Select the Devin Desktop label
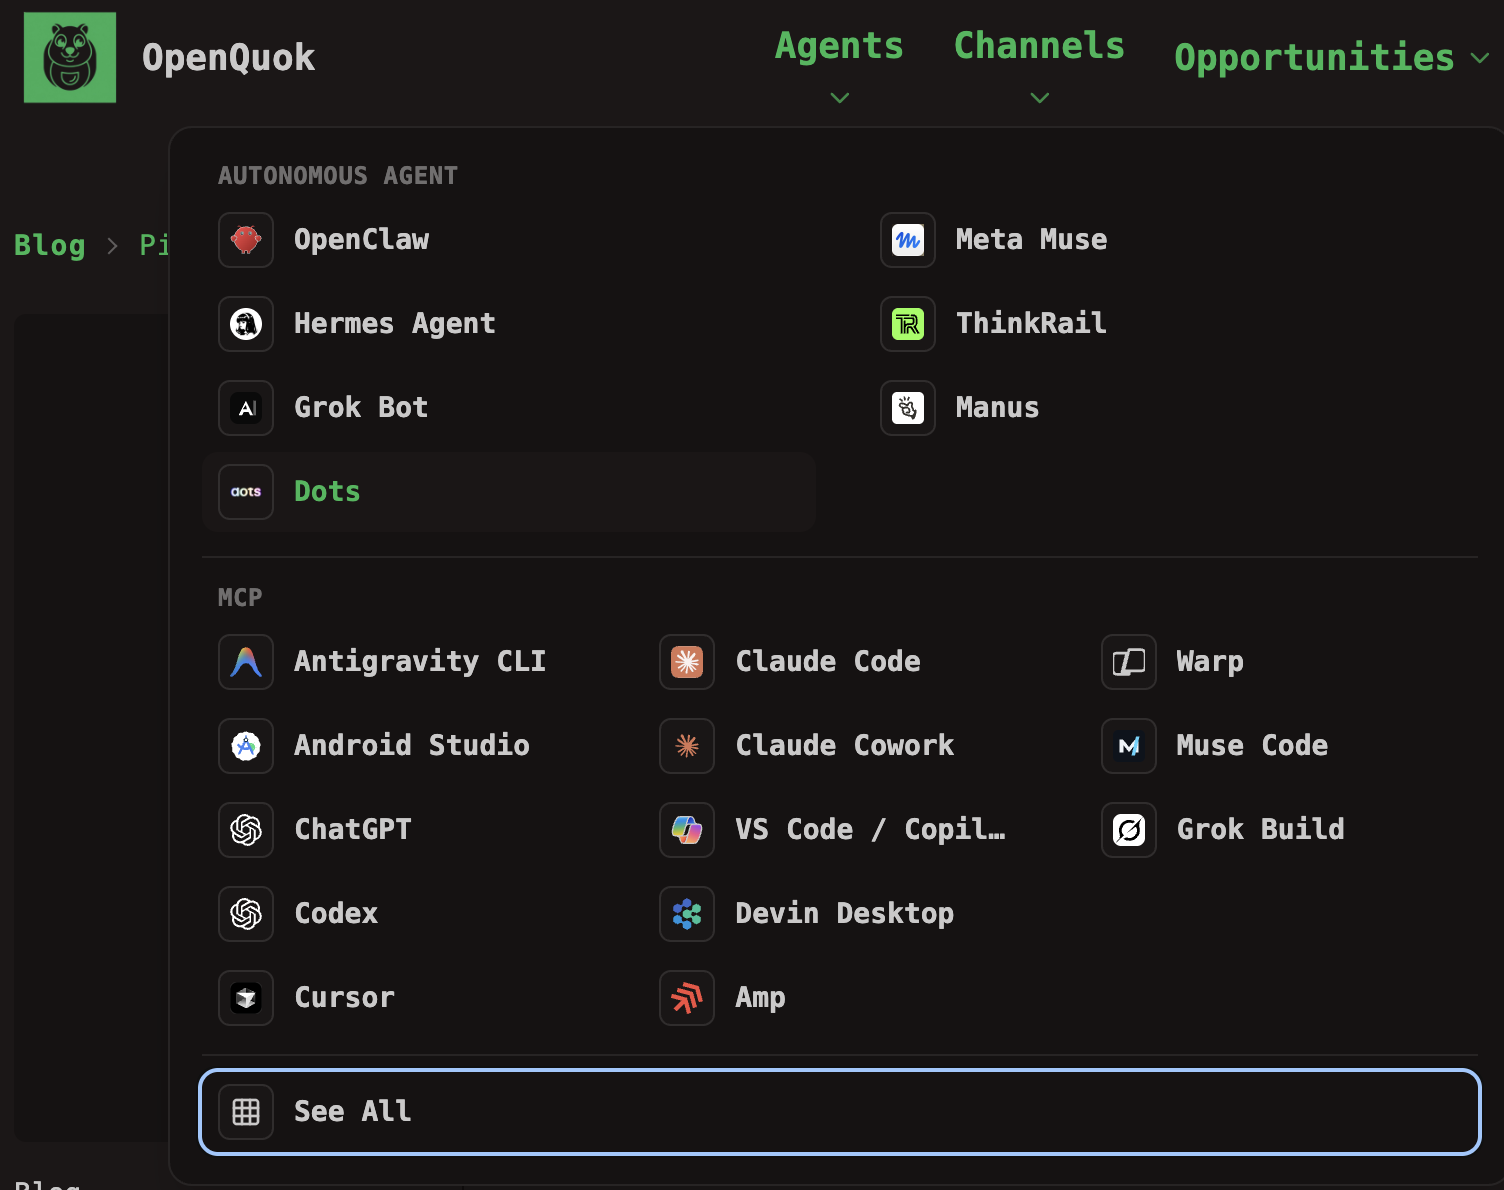This screenshot has width=1504, height=1190. (845, 913)
